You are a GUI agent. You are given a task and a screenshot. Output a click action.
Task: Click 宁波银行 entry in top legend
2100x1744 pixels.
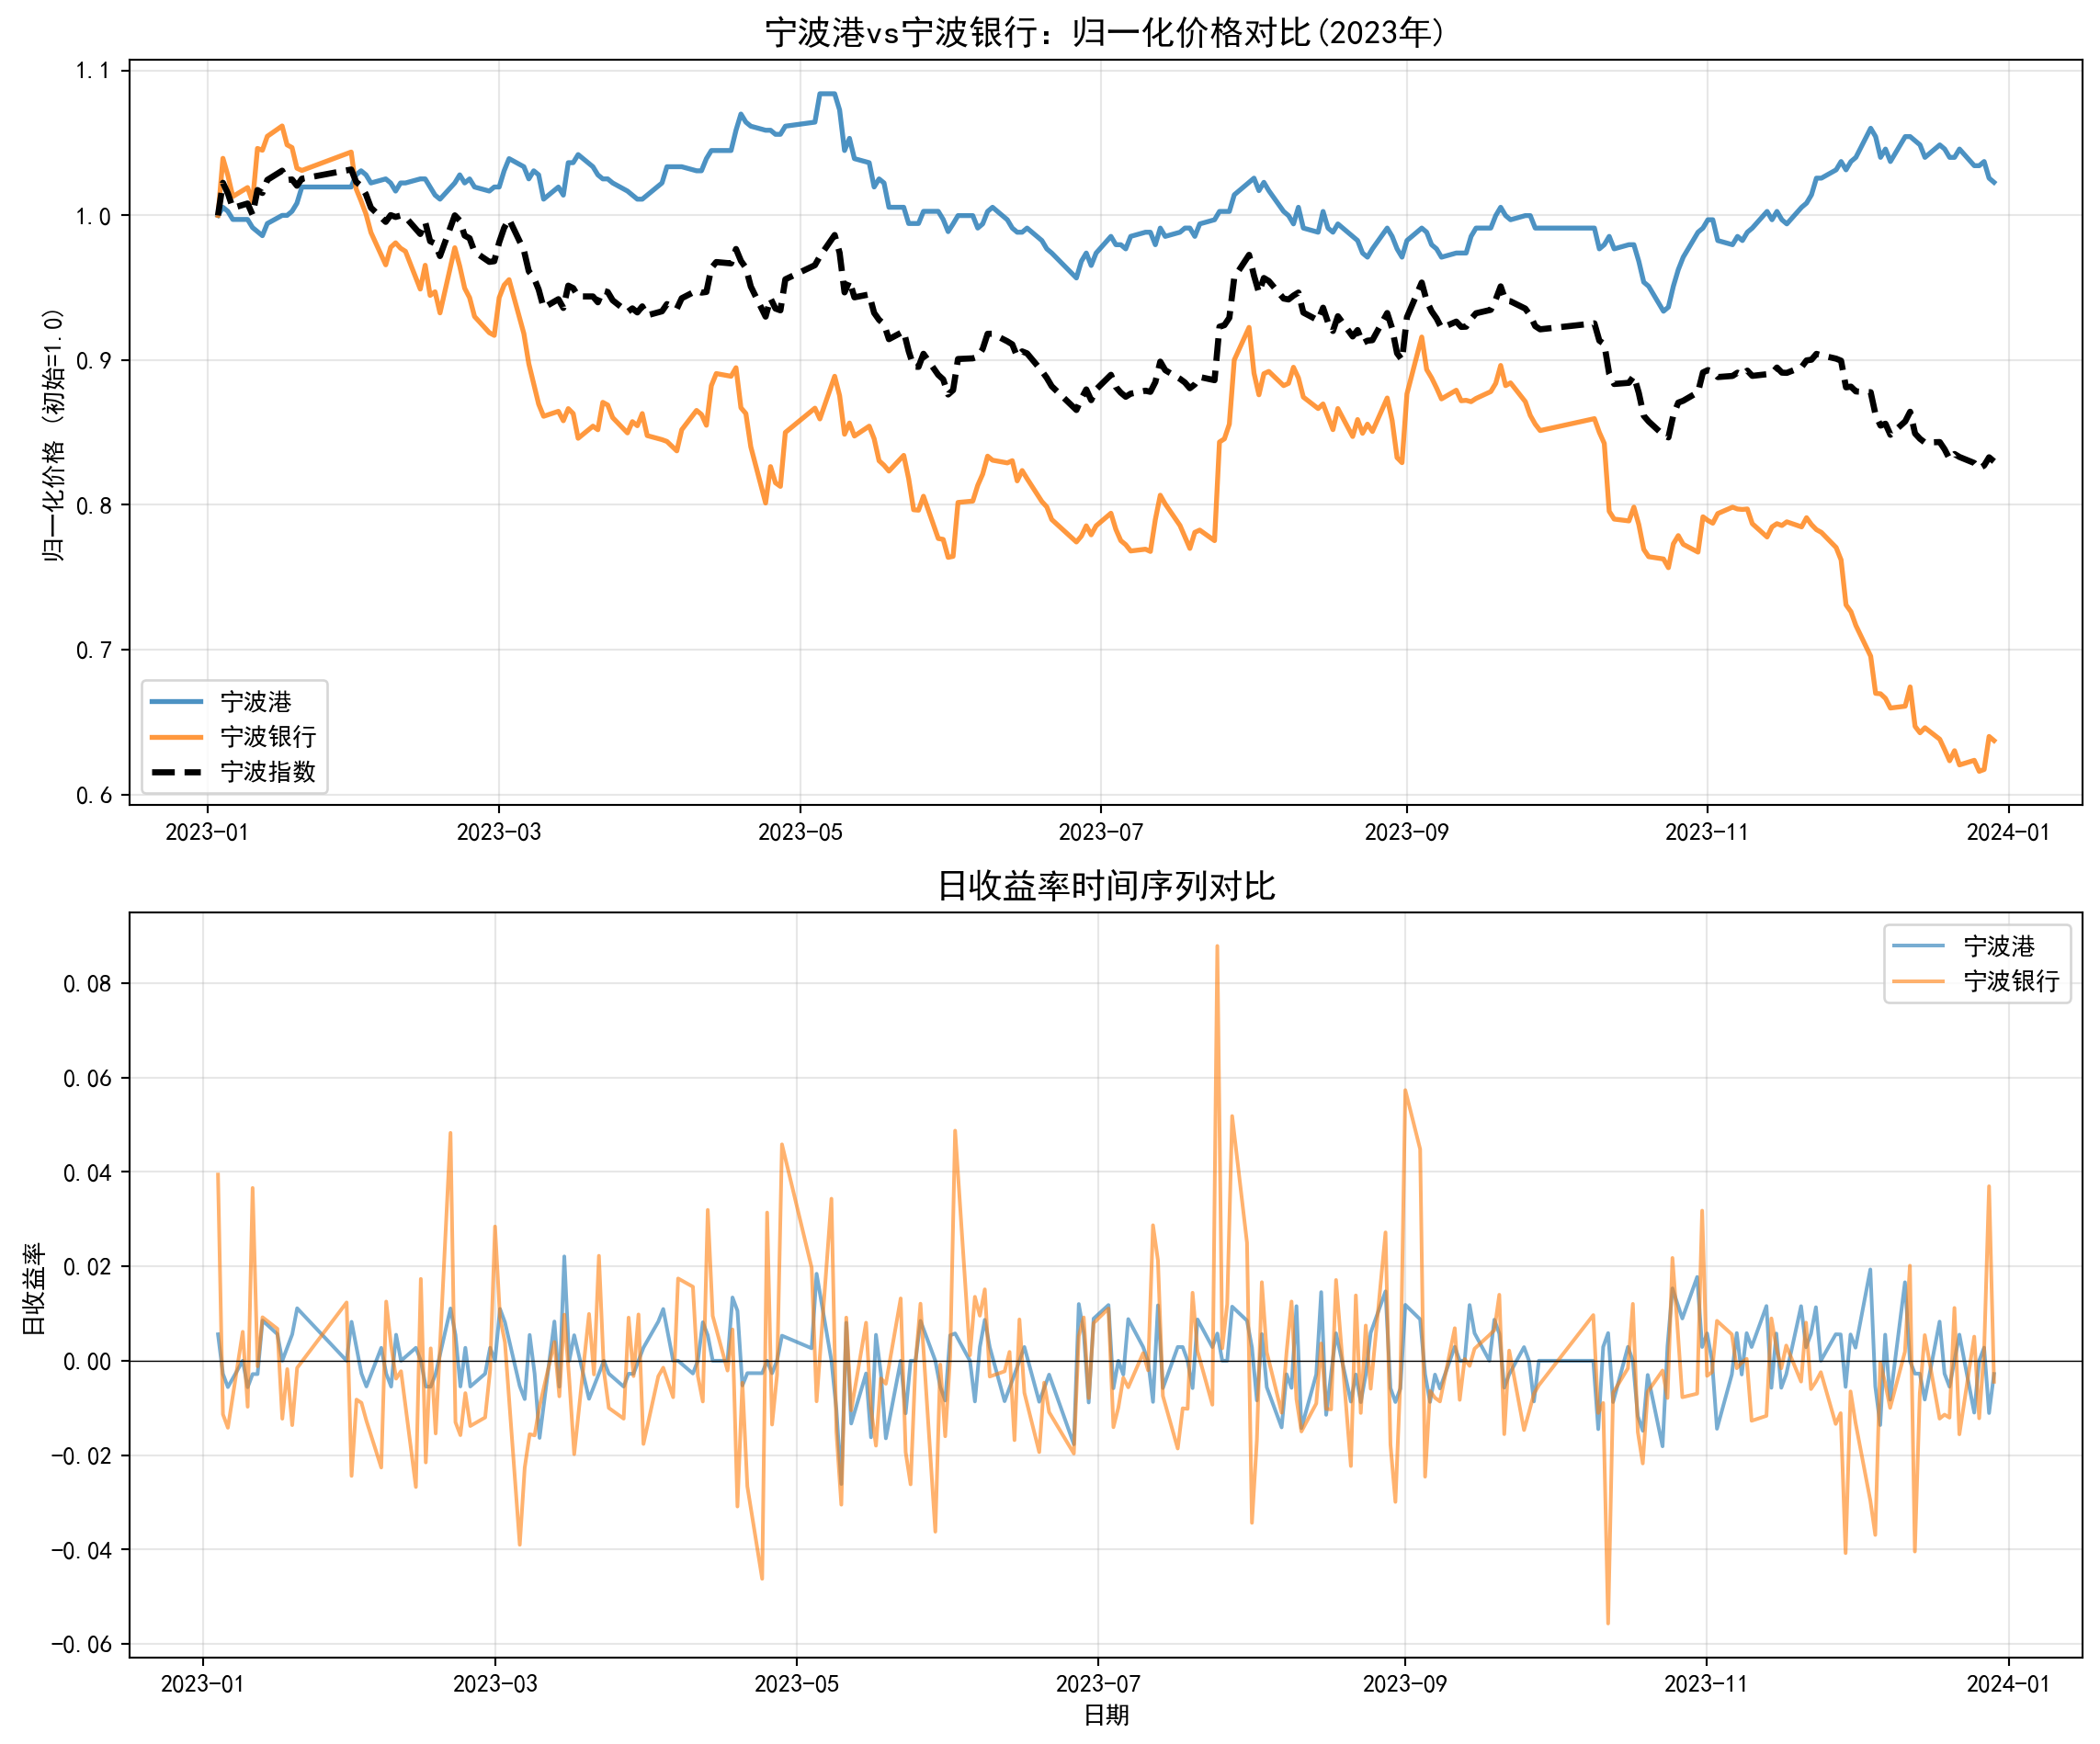(x=268, y=737)
